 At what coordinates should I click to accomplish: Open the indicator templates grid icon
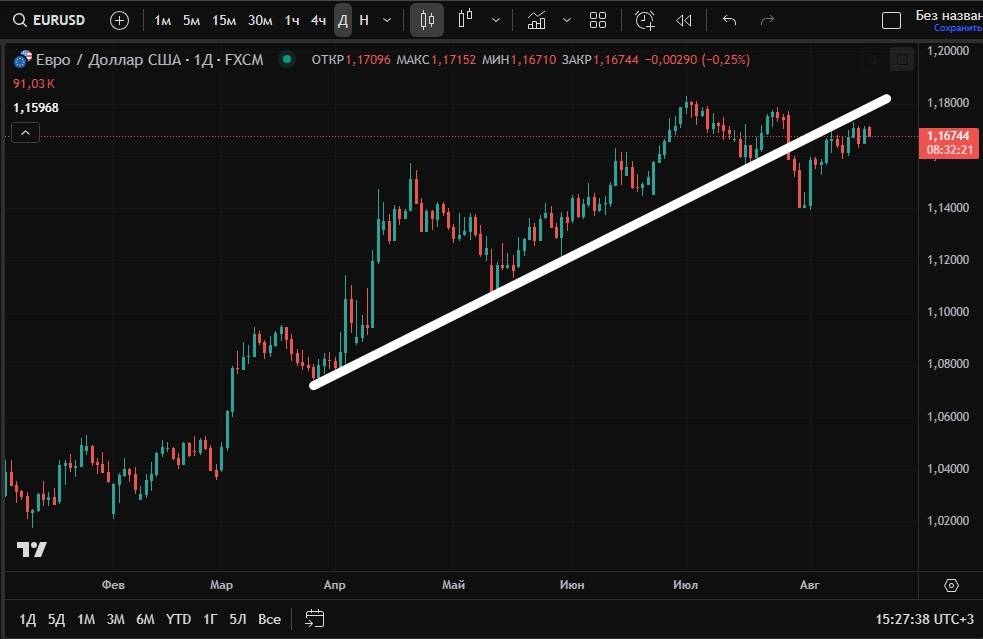click(x=598, y=20)
